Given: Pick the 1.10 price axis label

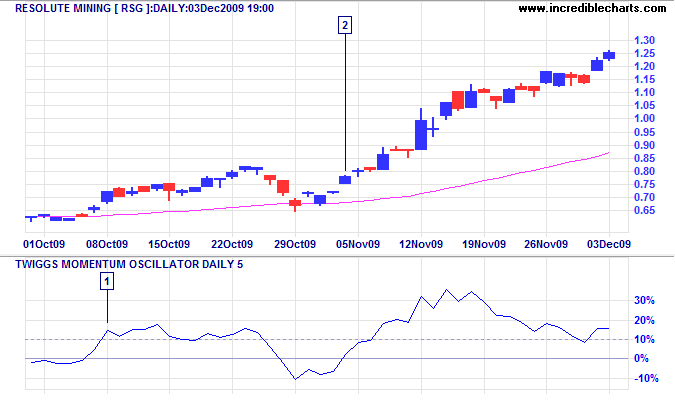Looking at the screenshot, I should tap(644, 92).
